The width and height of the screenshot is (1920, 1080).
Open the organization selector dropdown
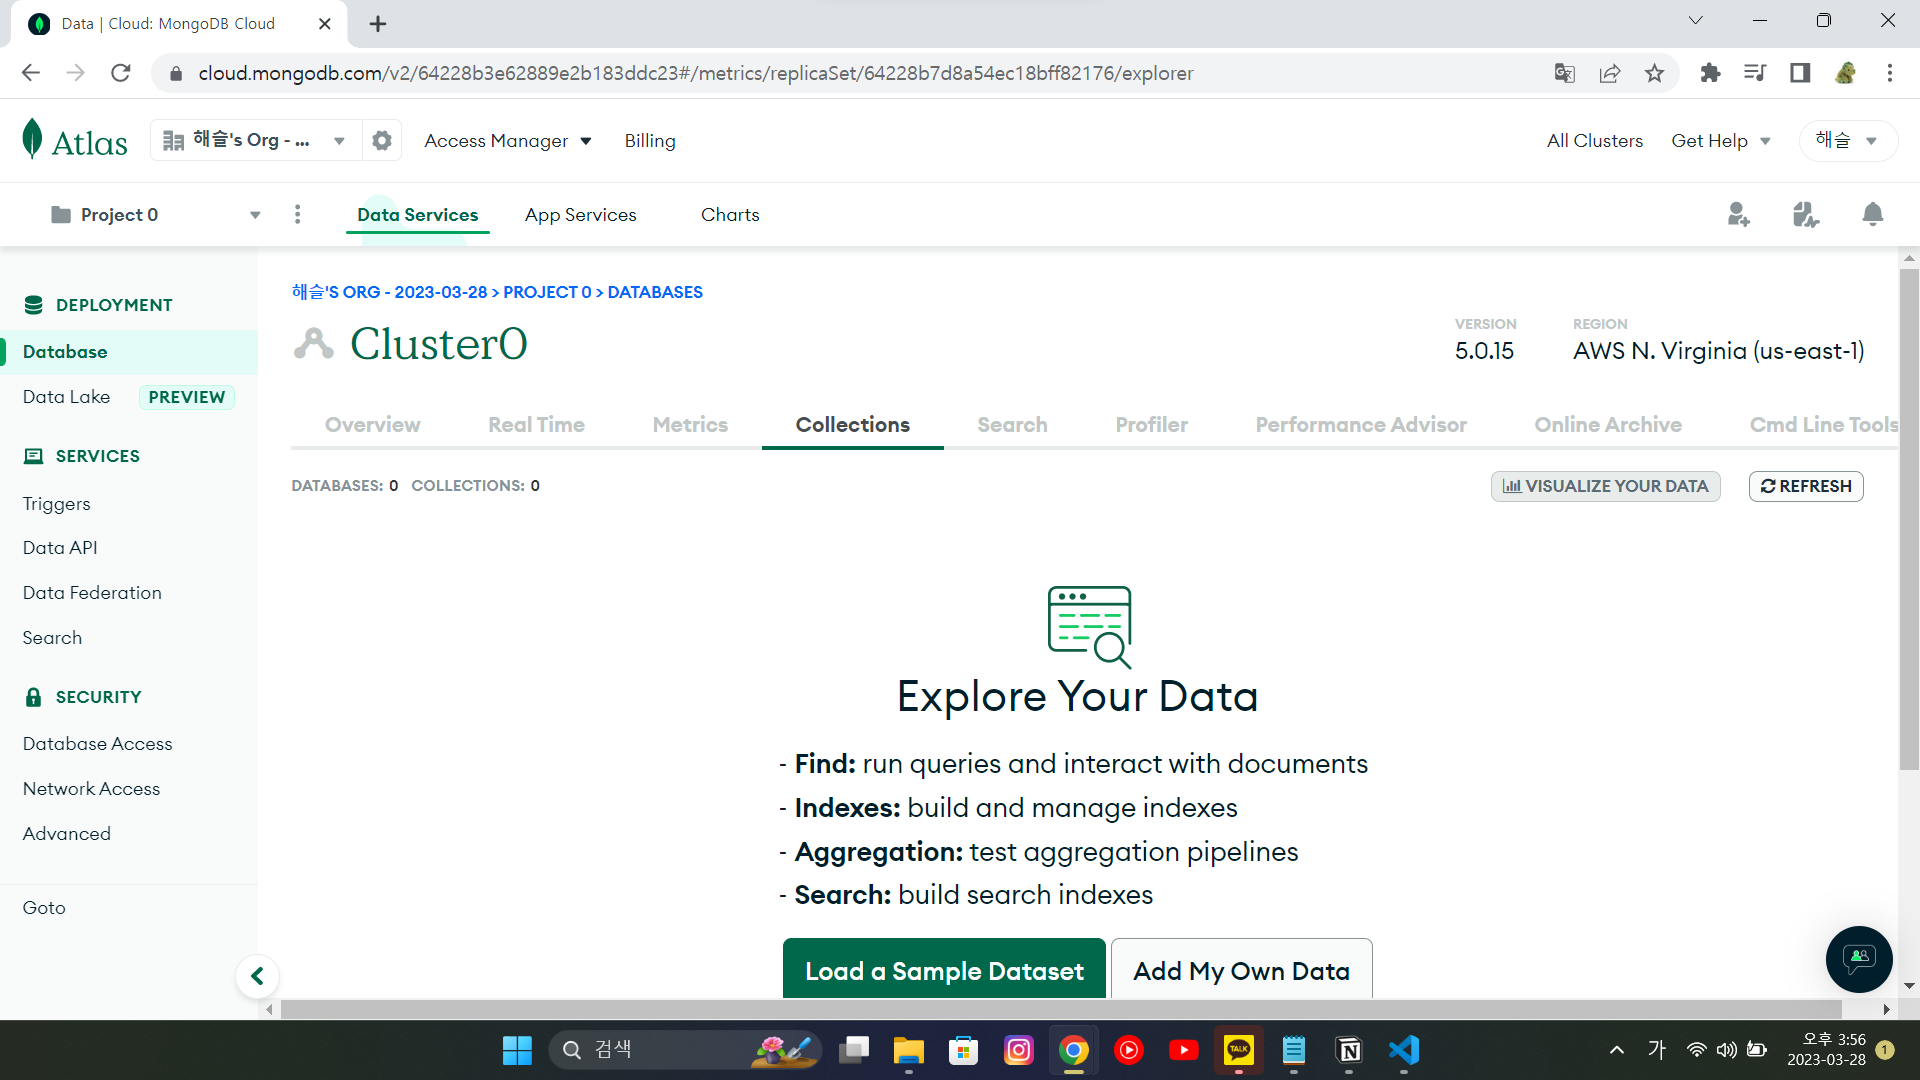click(x=254, y=141)
